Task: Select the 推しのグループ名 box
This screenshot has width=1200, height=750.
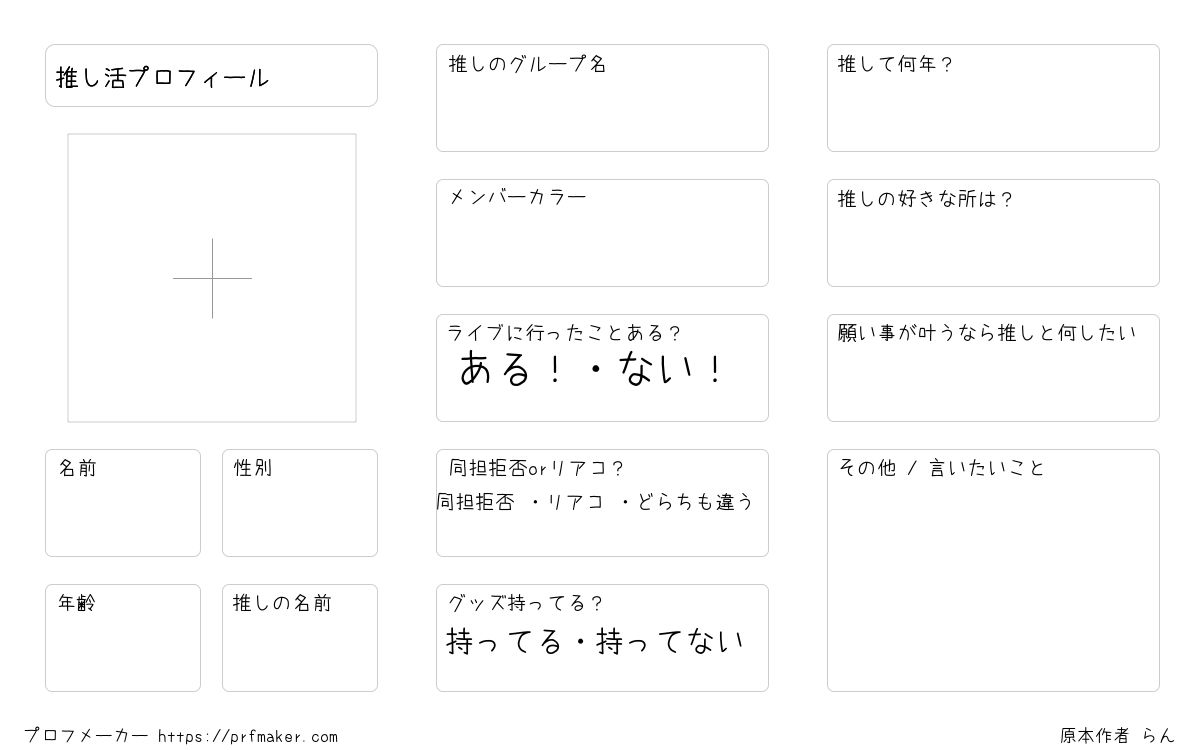Action: point(602,98)
